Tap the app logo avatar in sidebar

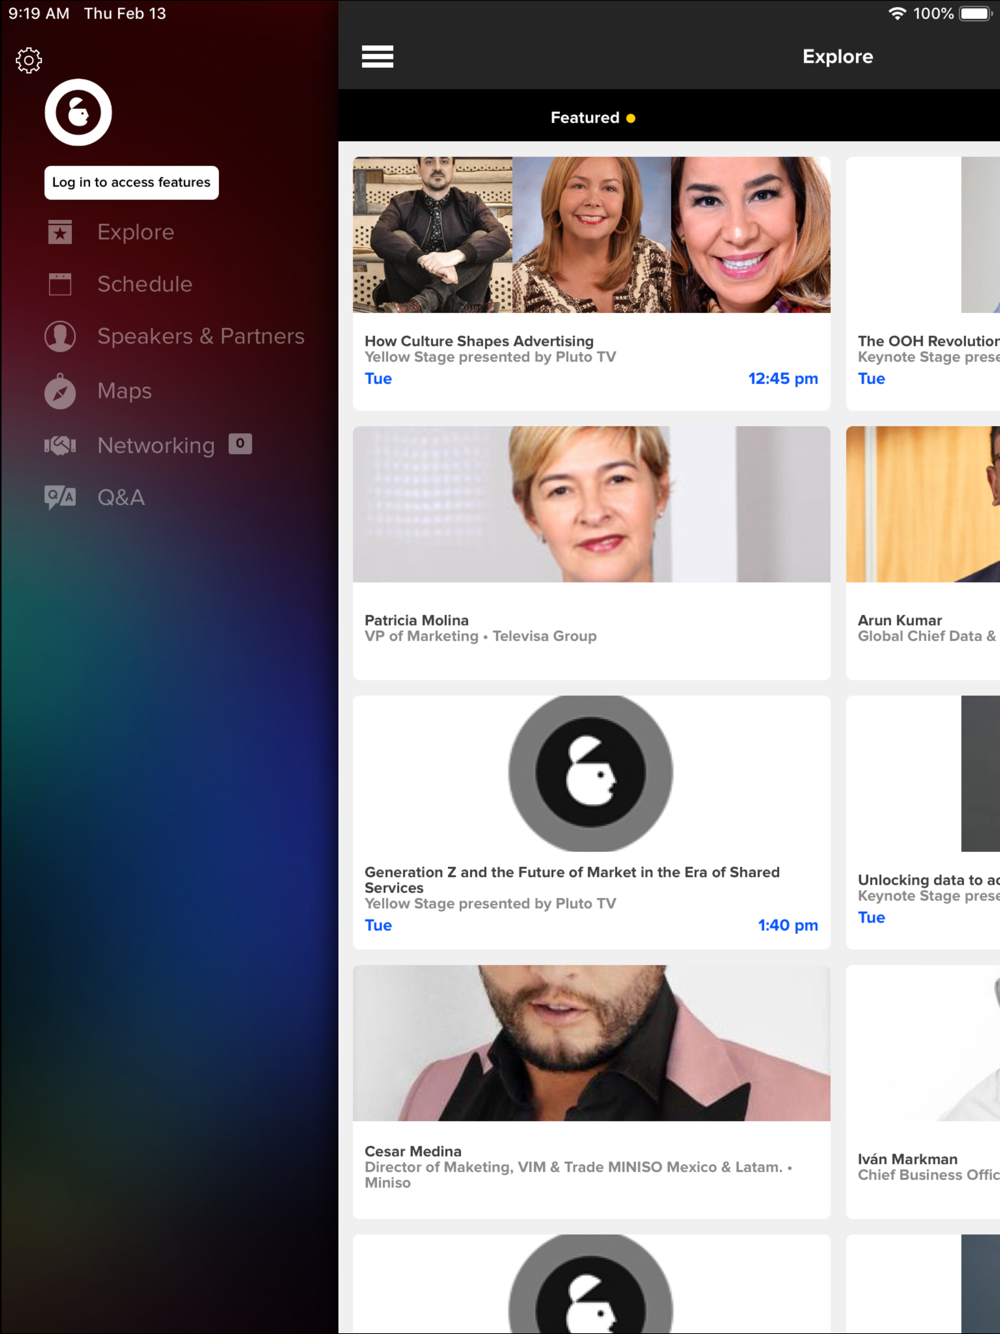pos(78,112)
